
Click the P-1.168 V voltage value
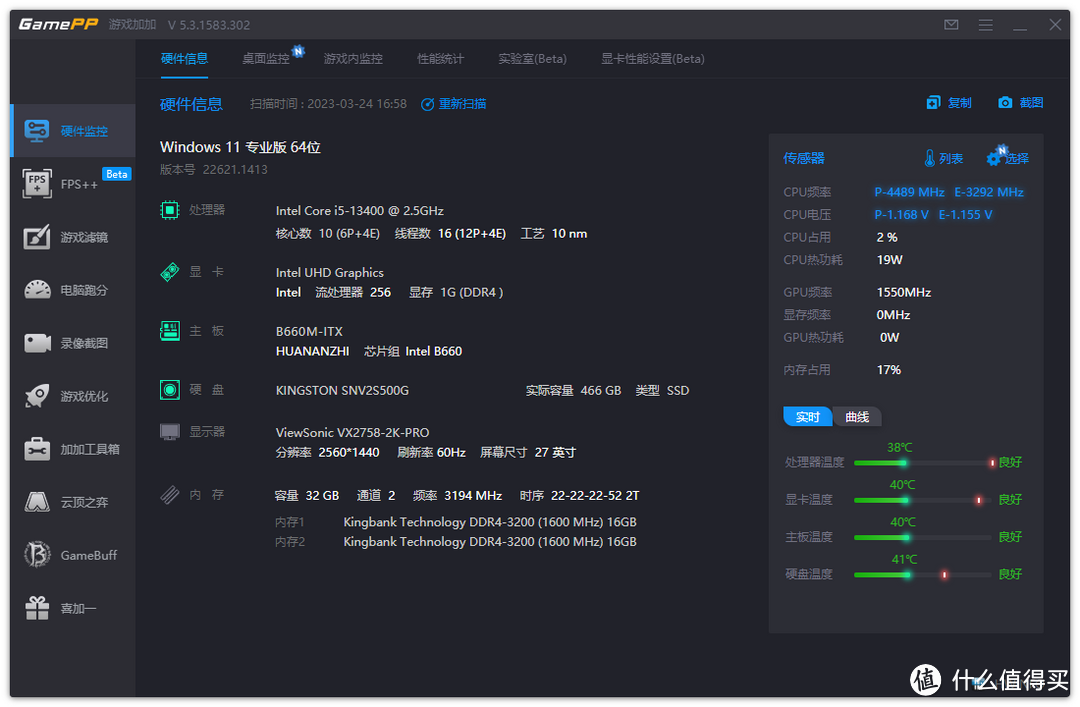902,215
